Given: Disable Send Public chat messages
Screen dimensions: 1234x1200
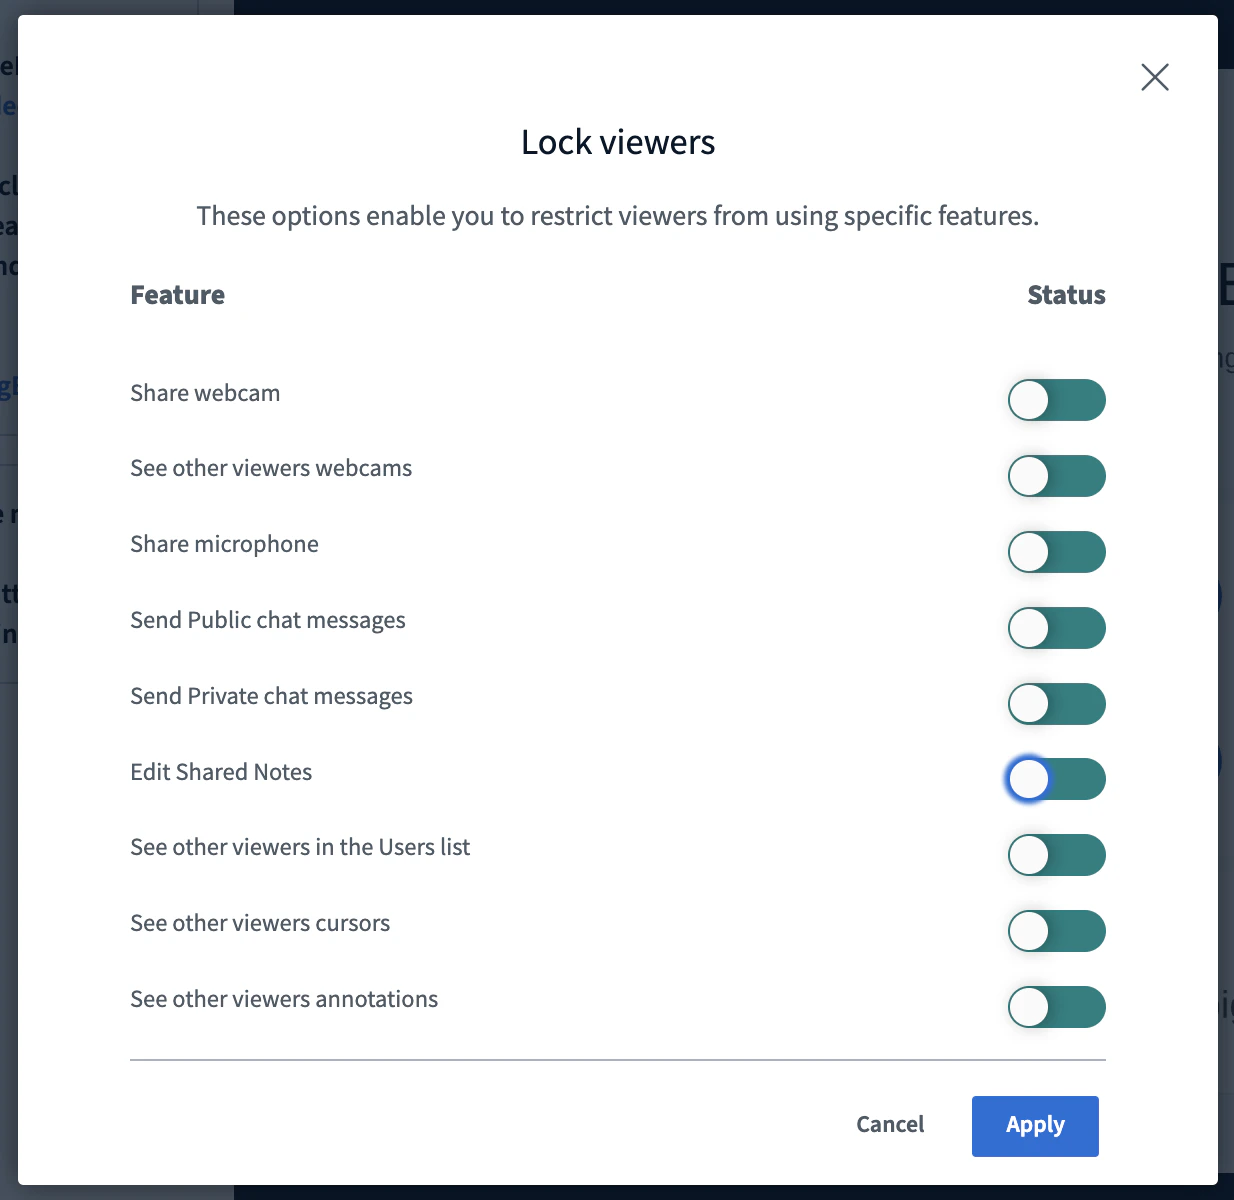Looking at the screenshot, I should [x=1056, y=628].
